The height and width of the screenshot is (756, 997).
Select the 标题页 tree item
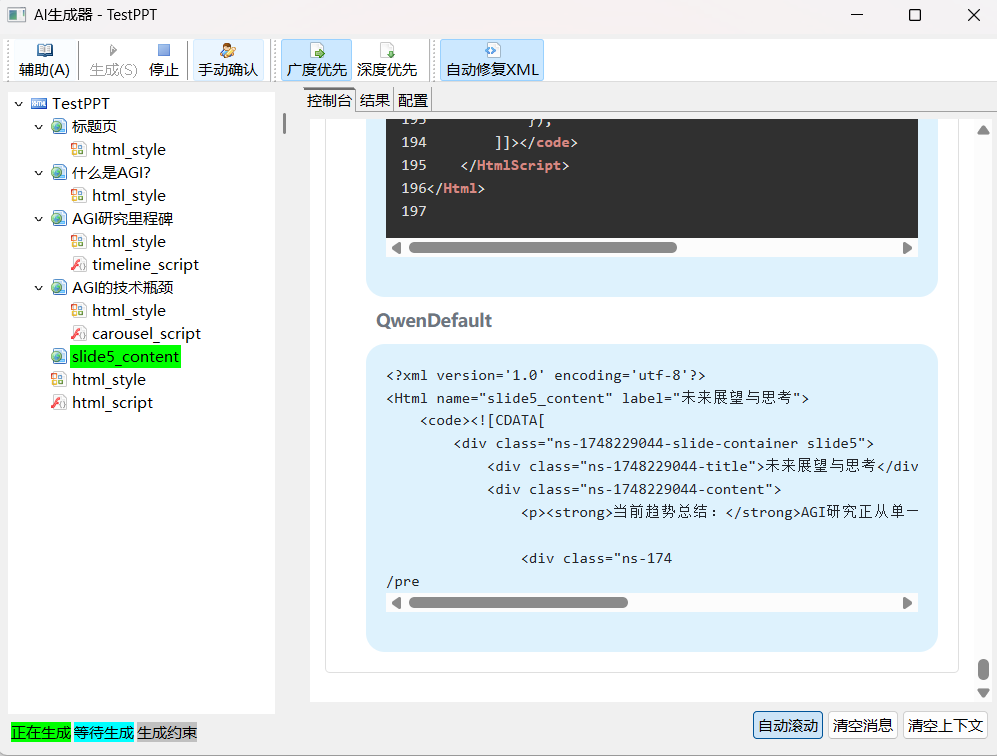click(94, 127)
